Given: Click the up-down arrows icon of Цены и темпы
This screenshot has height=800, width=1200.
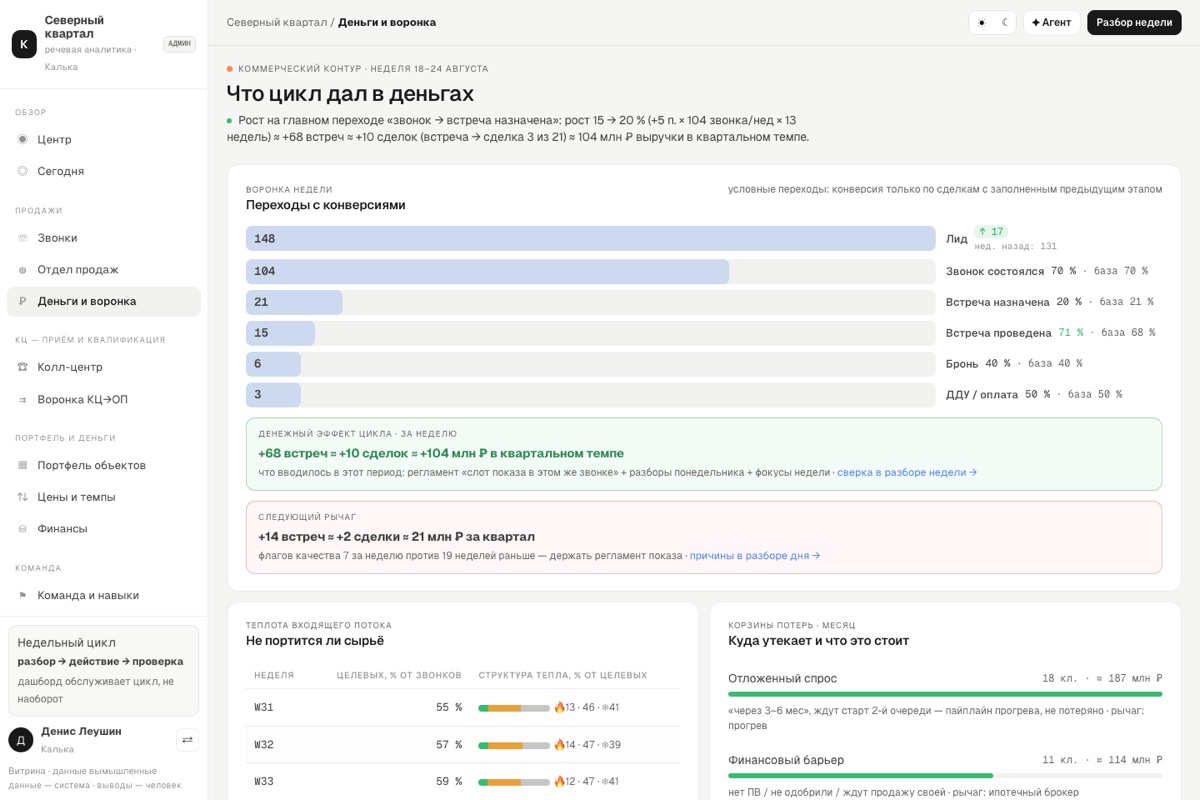Looking at the screenshot, I should point(23,497).
